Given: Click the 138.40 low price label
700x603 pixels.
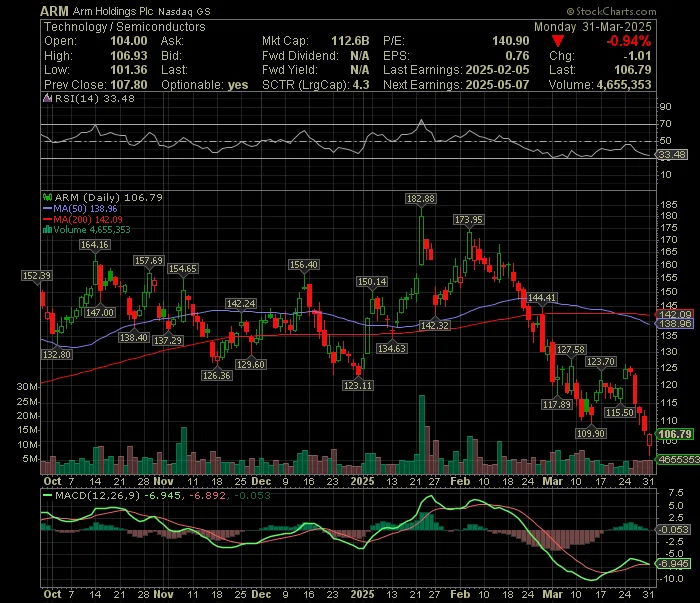Looking at the screenshot, I should click(x=134, y=337).
